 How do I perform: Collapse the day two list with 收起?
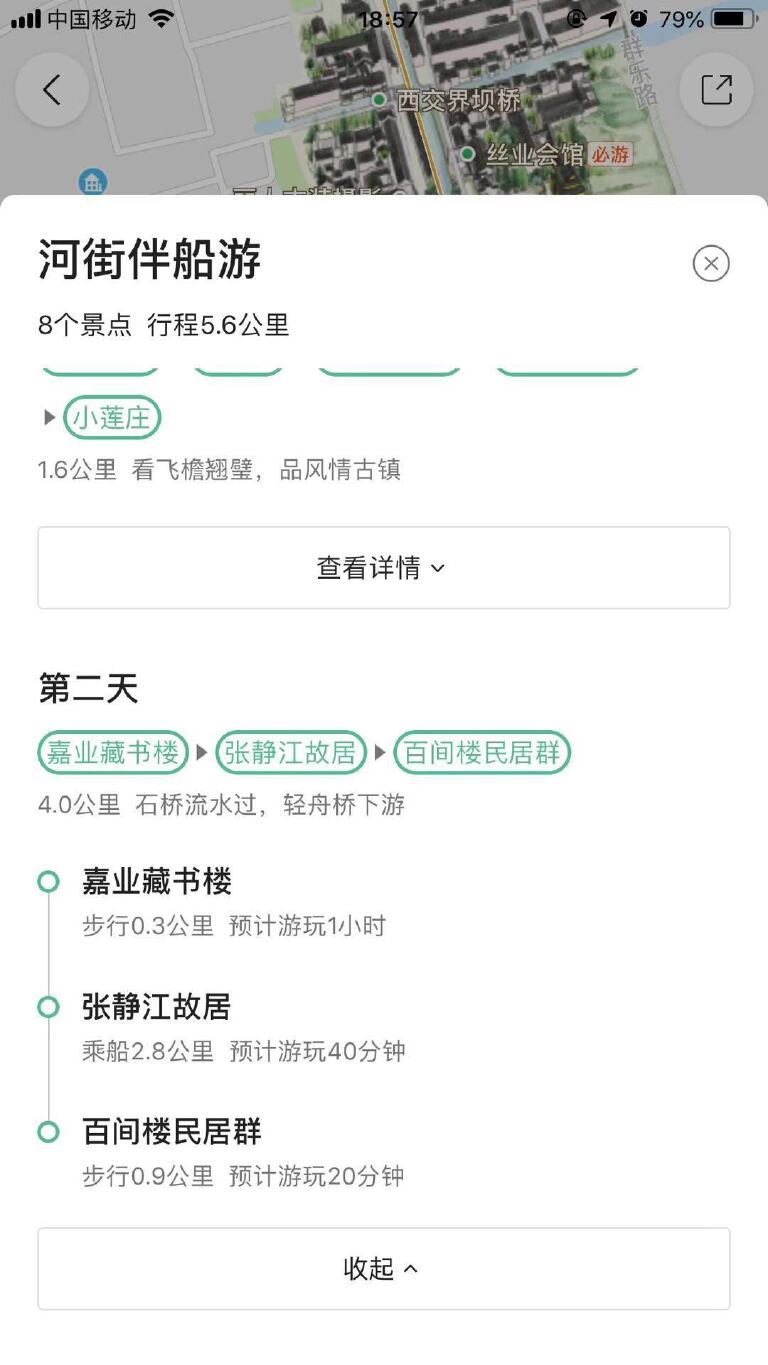click(x=384, y=1269)
